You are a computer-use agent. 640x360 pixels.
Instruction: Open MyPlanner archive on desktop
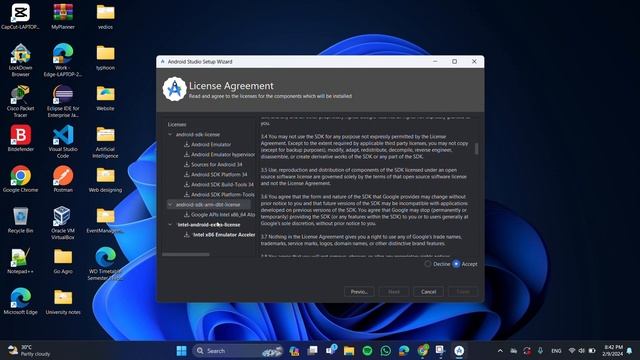point(63,16)
